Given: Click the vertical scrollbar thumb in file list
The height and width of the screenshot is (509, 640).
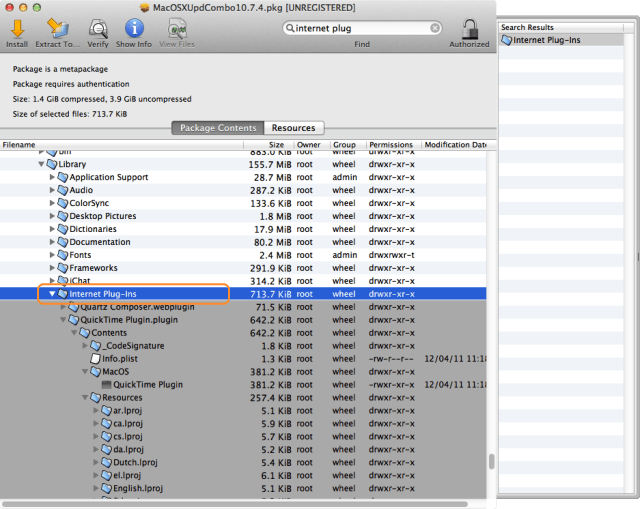Looking at the screenshot, I should pos(491,462).
